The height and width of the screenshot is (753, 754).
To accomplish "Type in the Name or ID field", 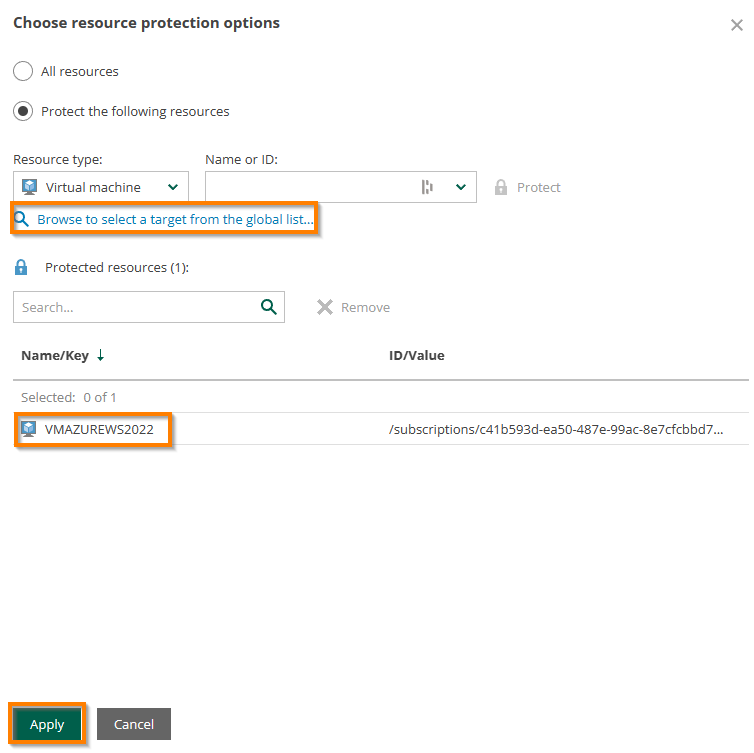I will coord(310,187).
